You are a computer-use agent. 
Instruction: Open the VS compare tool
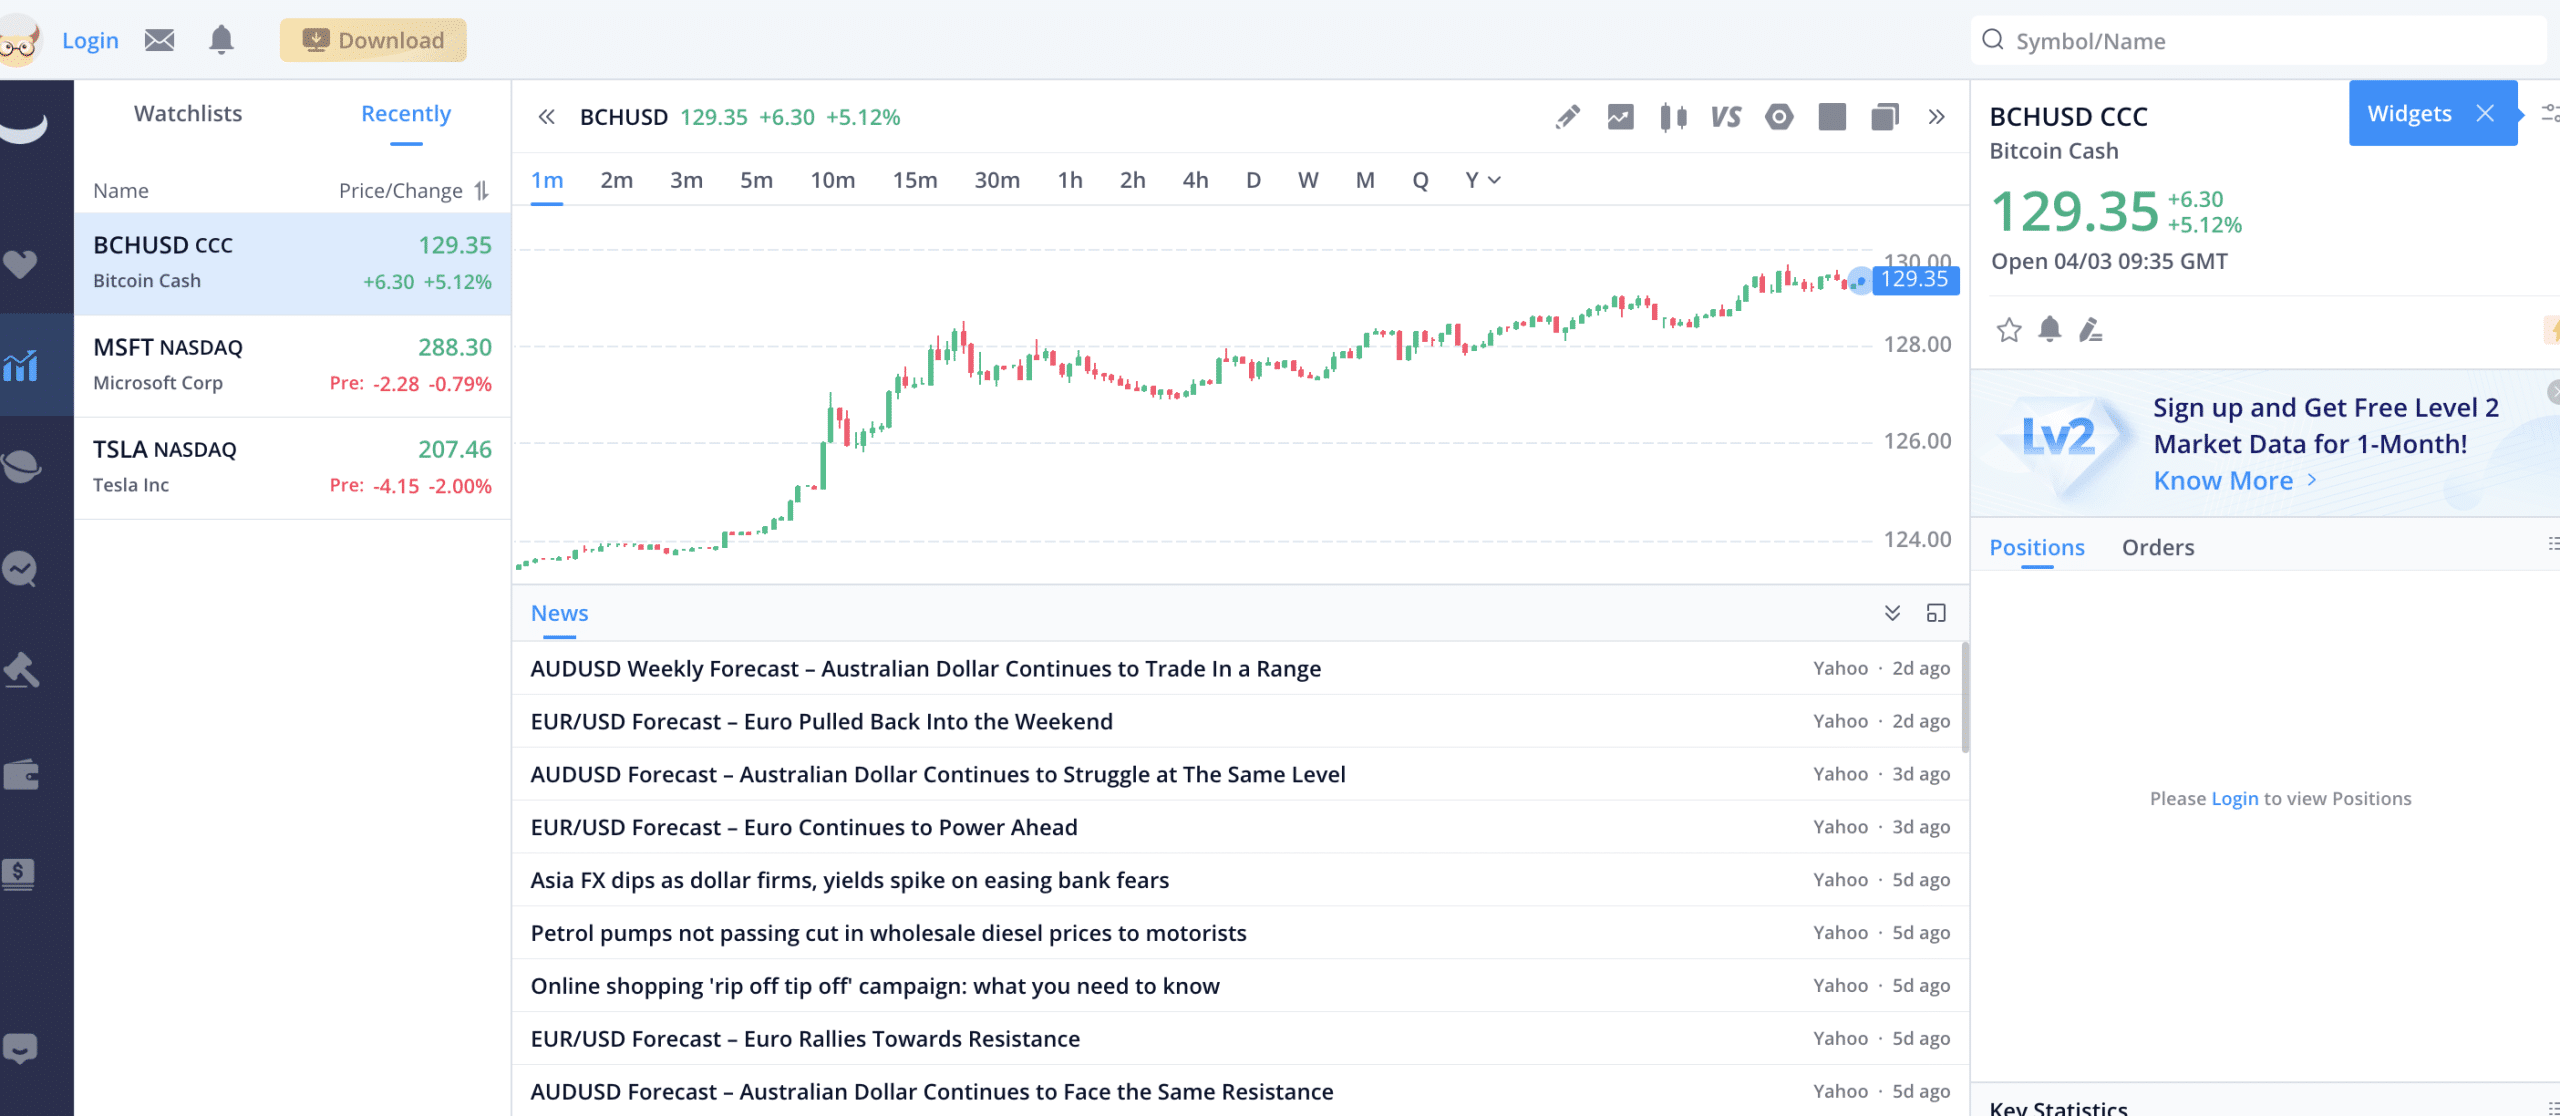coord(1726,117)
